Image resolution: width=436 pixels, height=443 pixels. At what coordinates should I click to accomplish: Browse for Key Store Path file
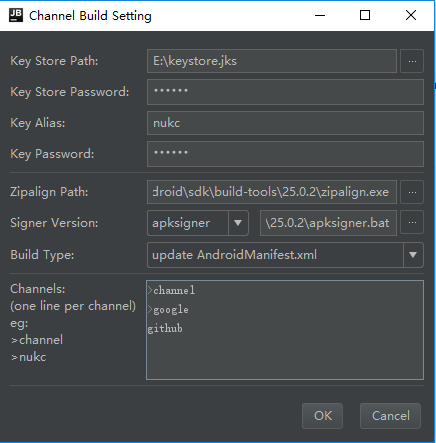(x=412, y=61)
